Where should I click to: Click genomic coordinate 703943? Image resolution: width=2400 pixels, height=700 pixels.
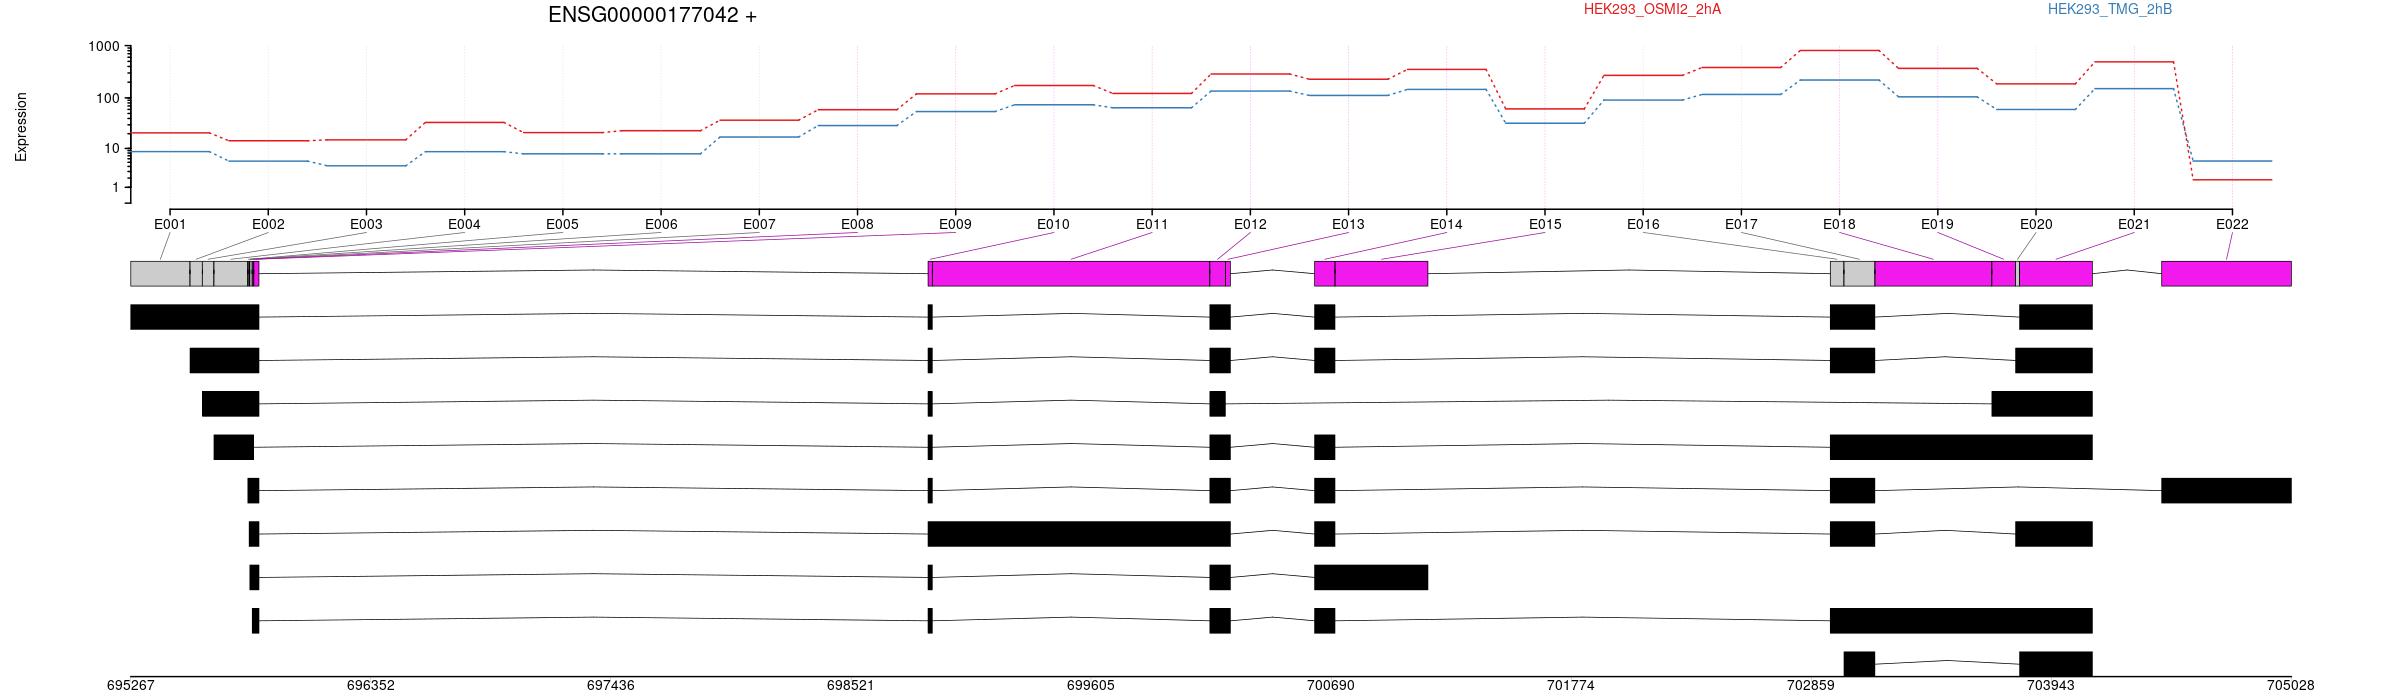[x=2051, y=686]
